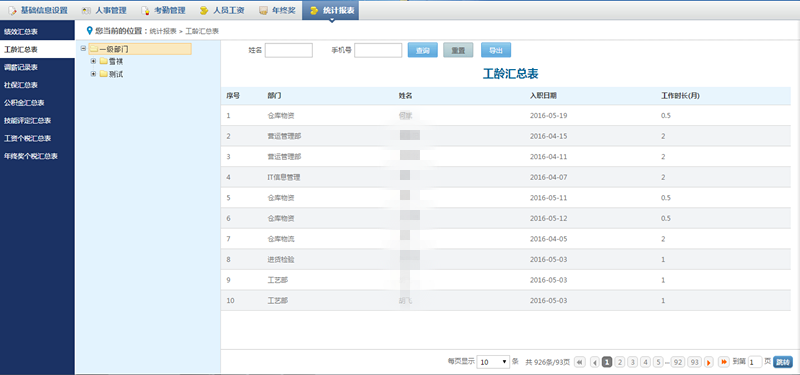Switch to the 考勤管理 tab
The image size is (800, 375).
(163, 10)
